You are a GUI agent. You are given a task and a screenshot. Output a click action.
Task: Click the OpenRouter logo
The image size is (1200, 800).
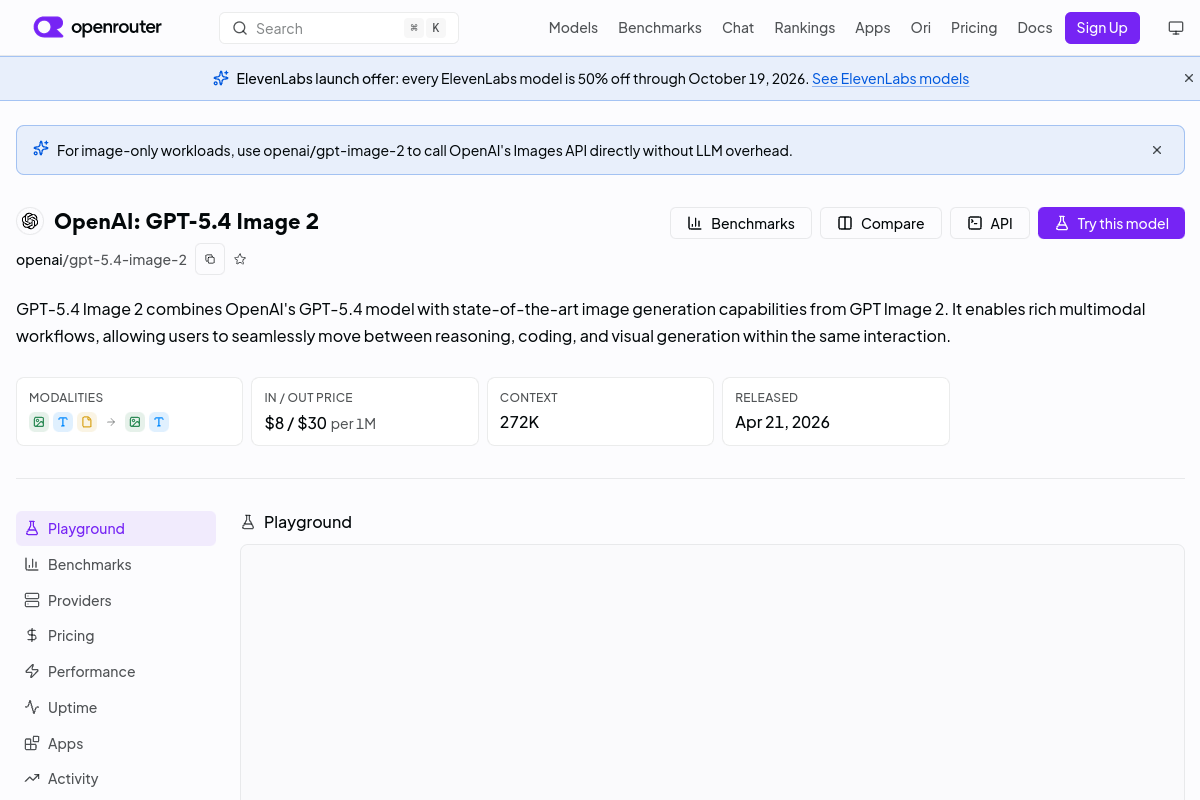[x=97, y=27]
